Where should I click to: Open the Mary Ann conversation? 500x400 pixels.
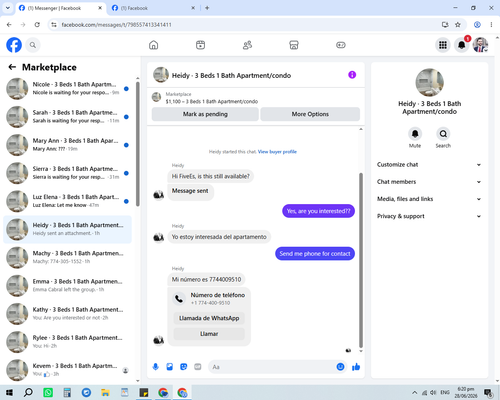(x=68, y=145)
